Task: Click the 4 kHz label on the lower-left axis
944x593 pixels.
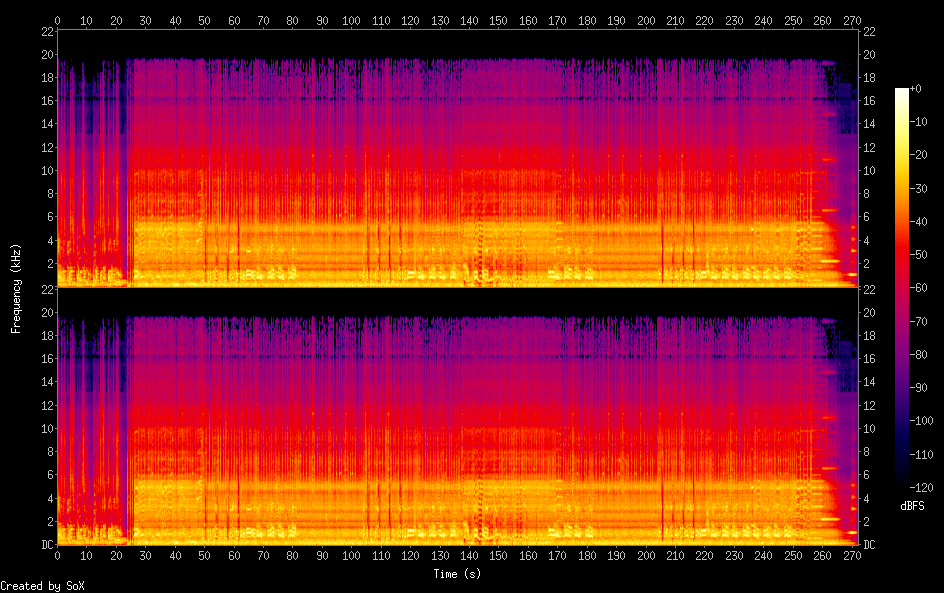Action: tap(47, 498)
